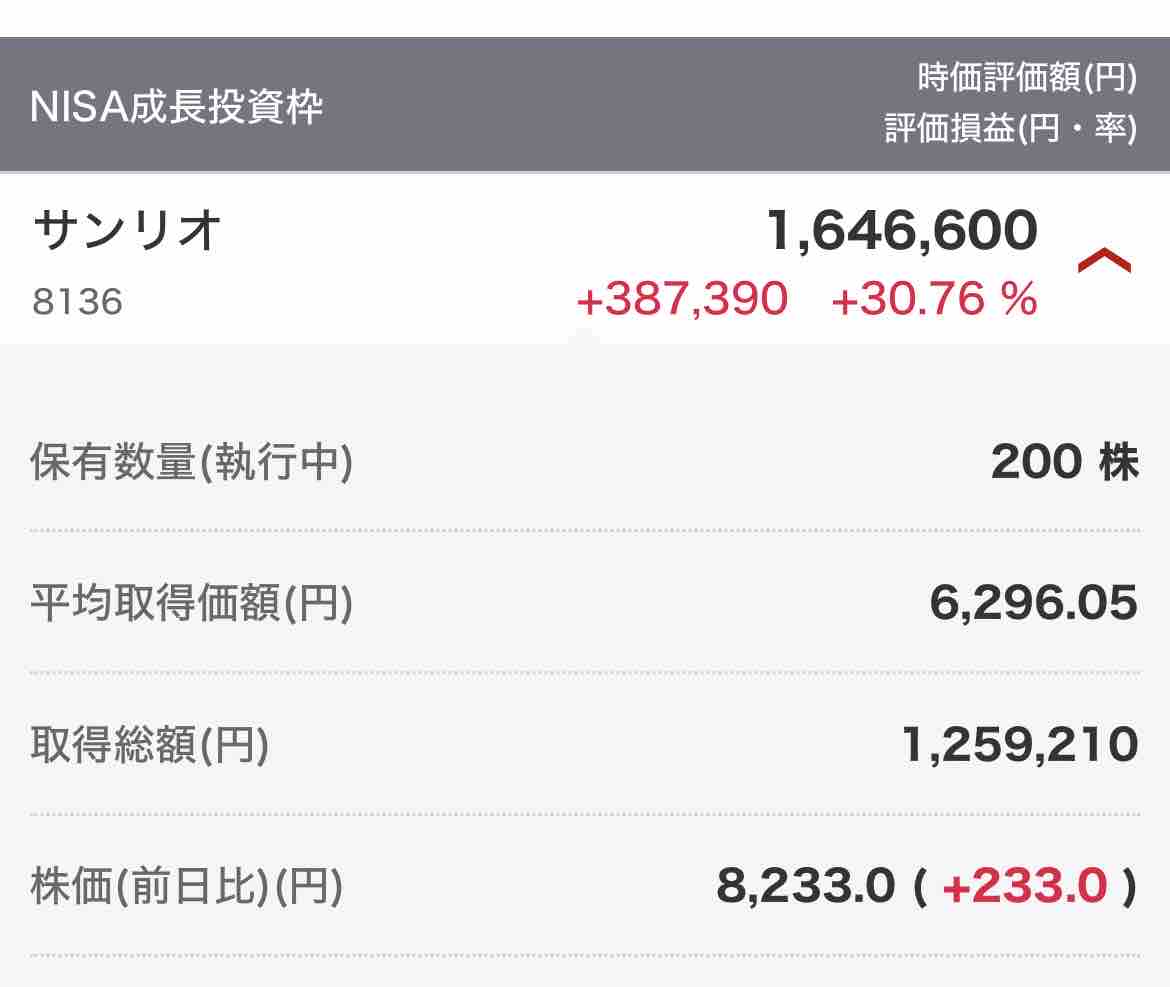The height and width of the screenshot is (987, 1170).
Task: Click the dotted divider under 保有数量 row
Action: click(x=585, y=531)
